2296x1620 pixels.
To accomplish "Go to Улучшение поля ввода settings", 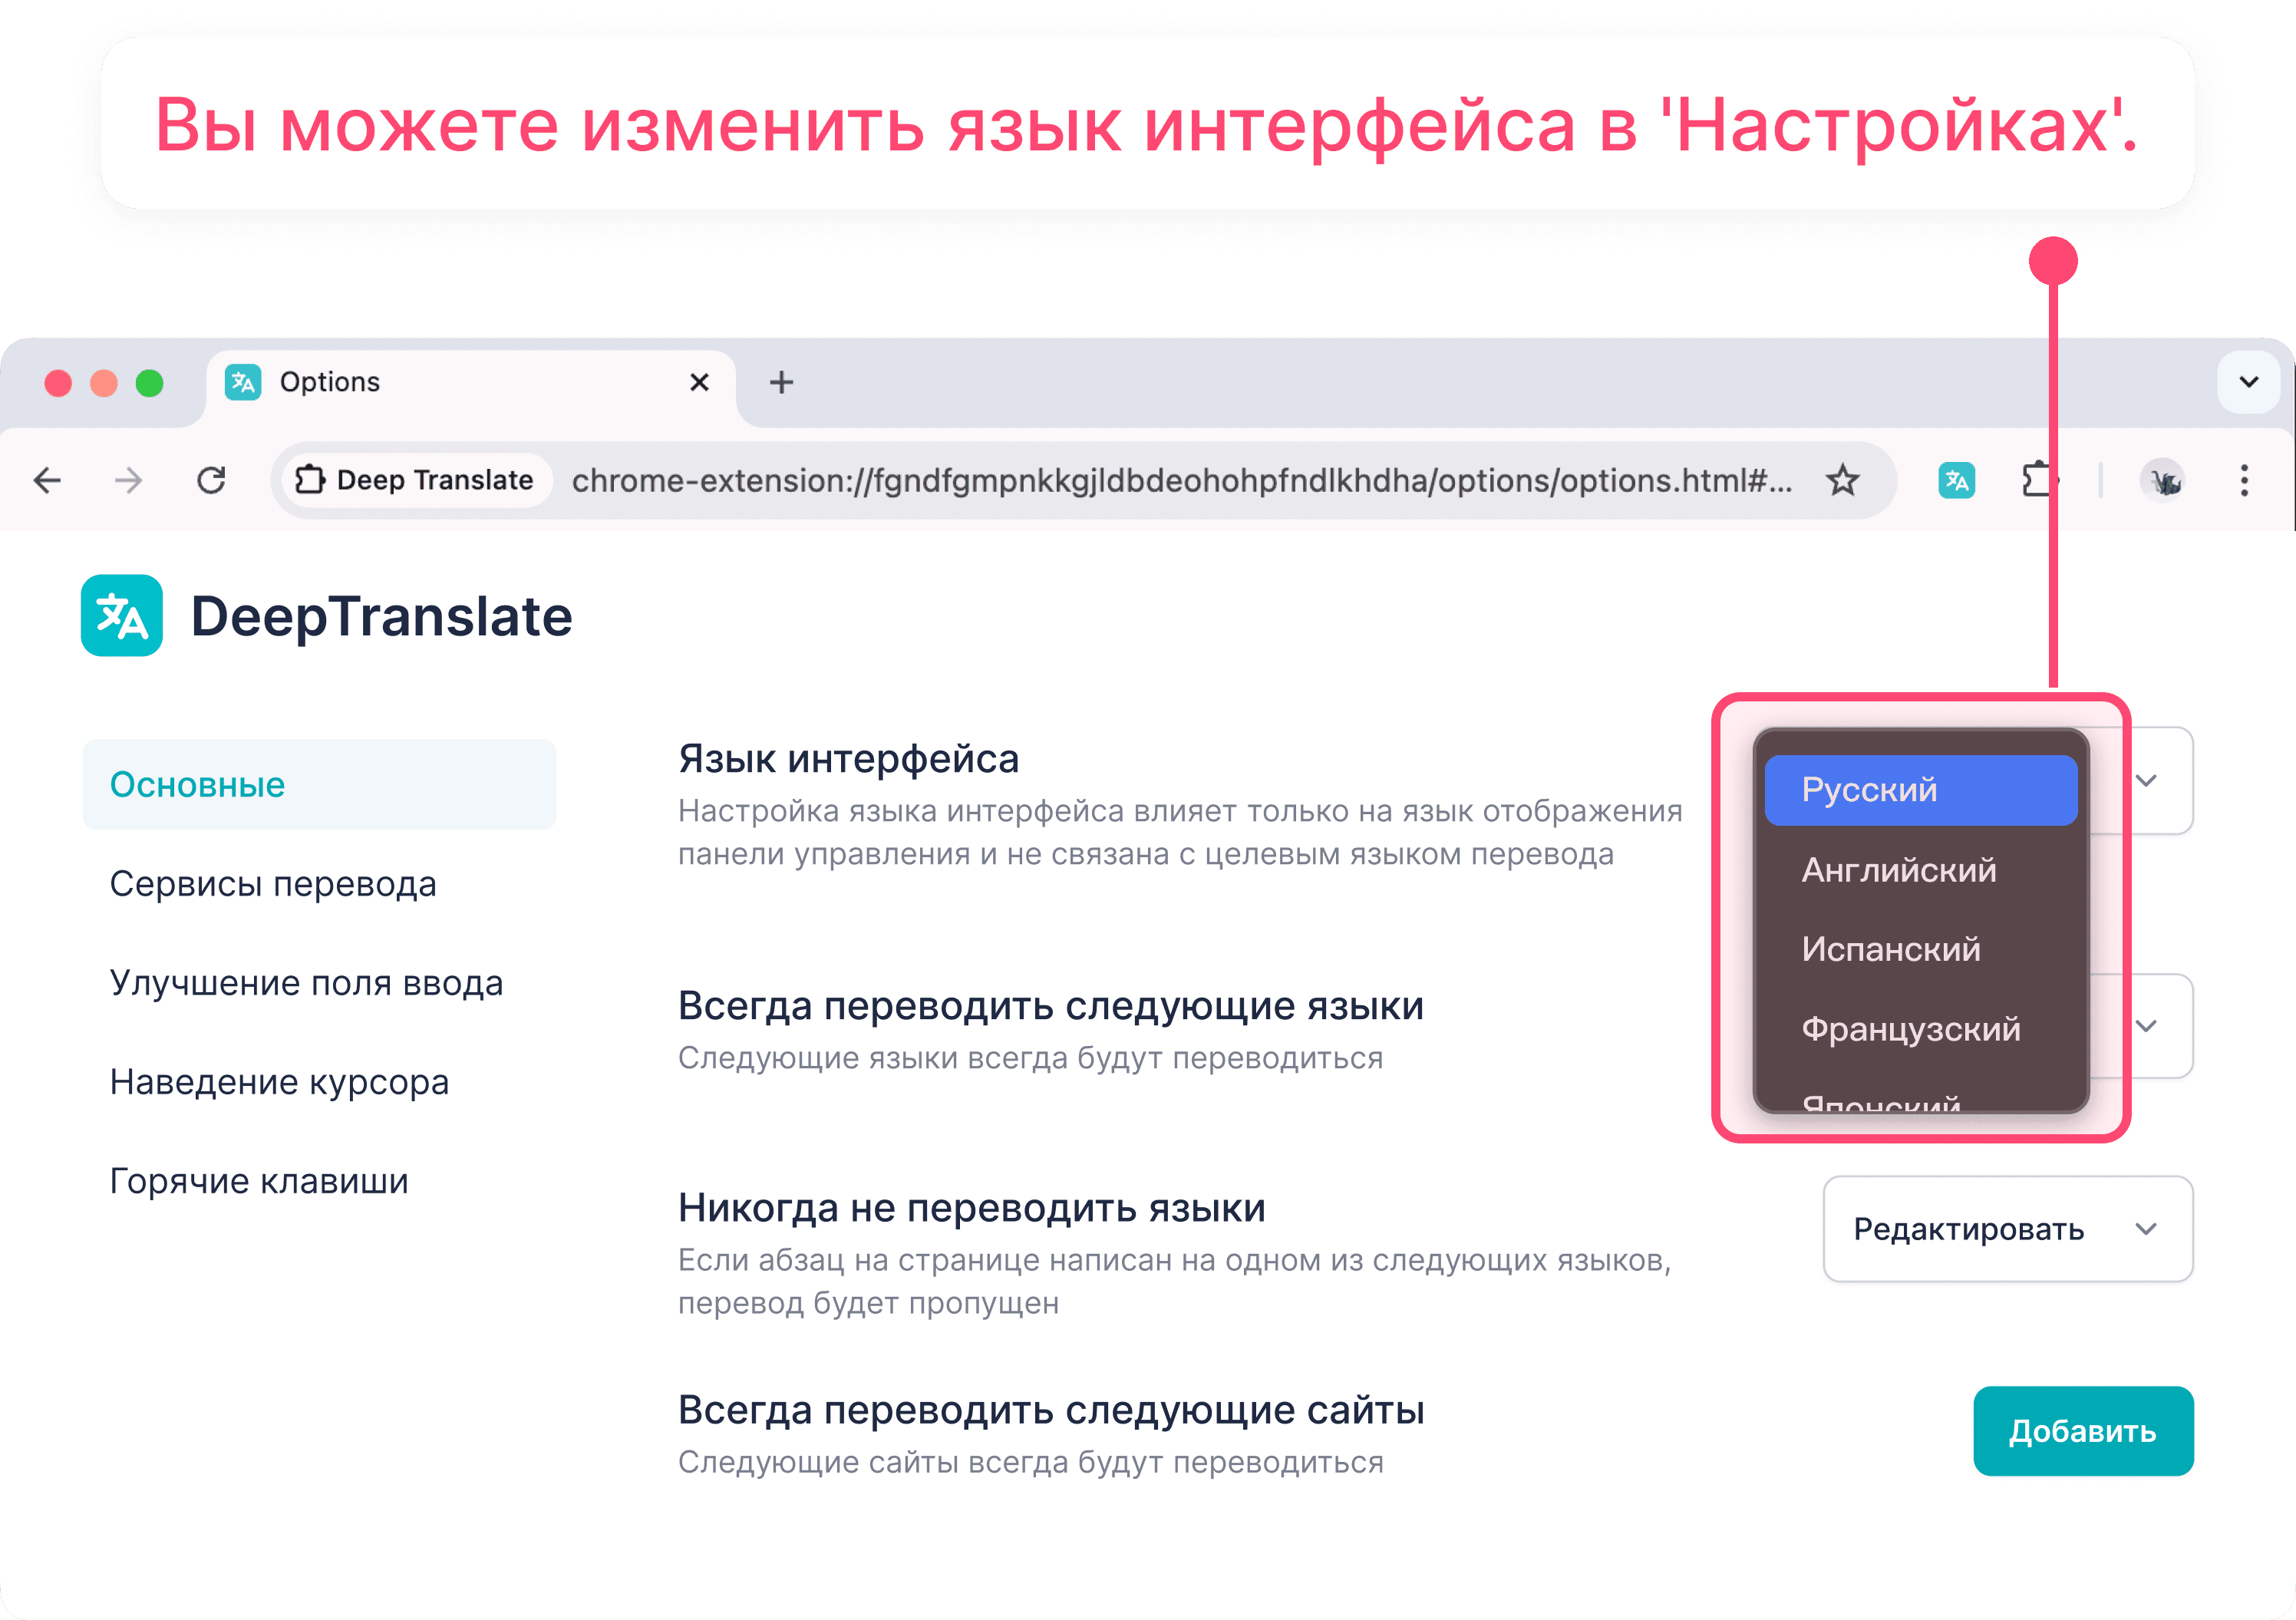I will click(x=306, y=983).
